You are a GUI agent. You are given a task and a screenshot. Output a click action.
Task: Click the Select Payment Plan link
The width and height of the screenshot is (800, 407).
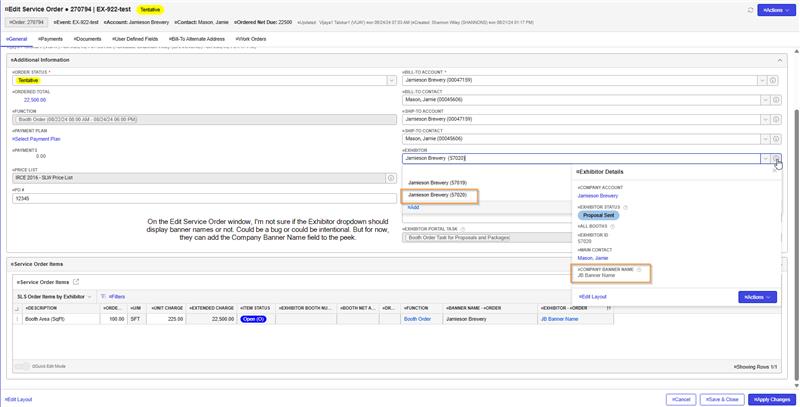[36, 139]
